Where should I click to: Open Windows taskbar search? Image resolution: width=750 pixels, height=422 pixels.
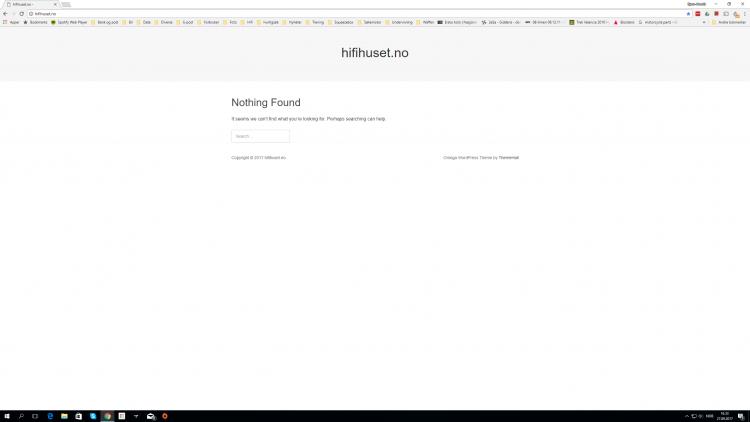click(21, 416)
